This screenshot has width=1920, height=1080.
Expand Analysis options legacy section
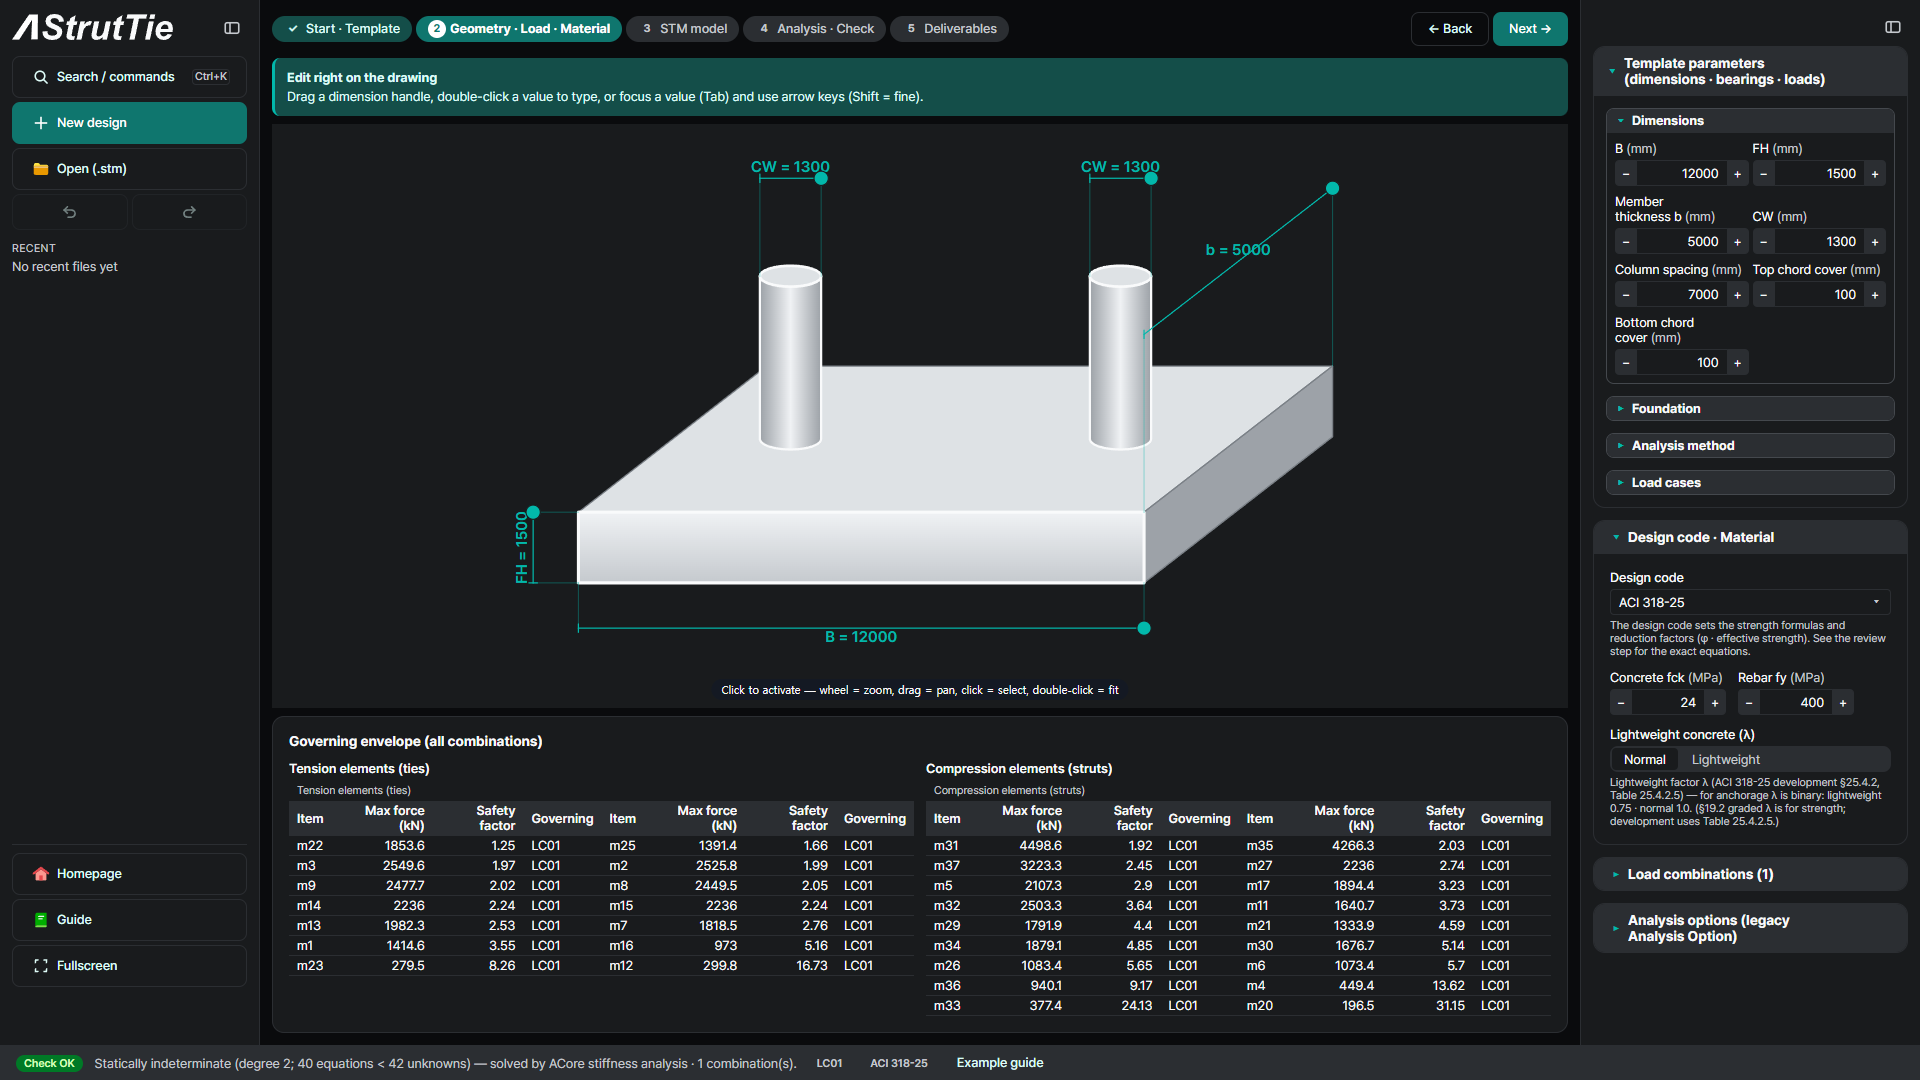coord(1750,929)
